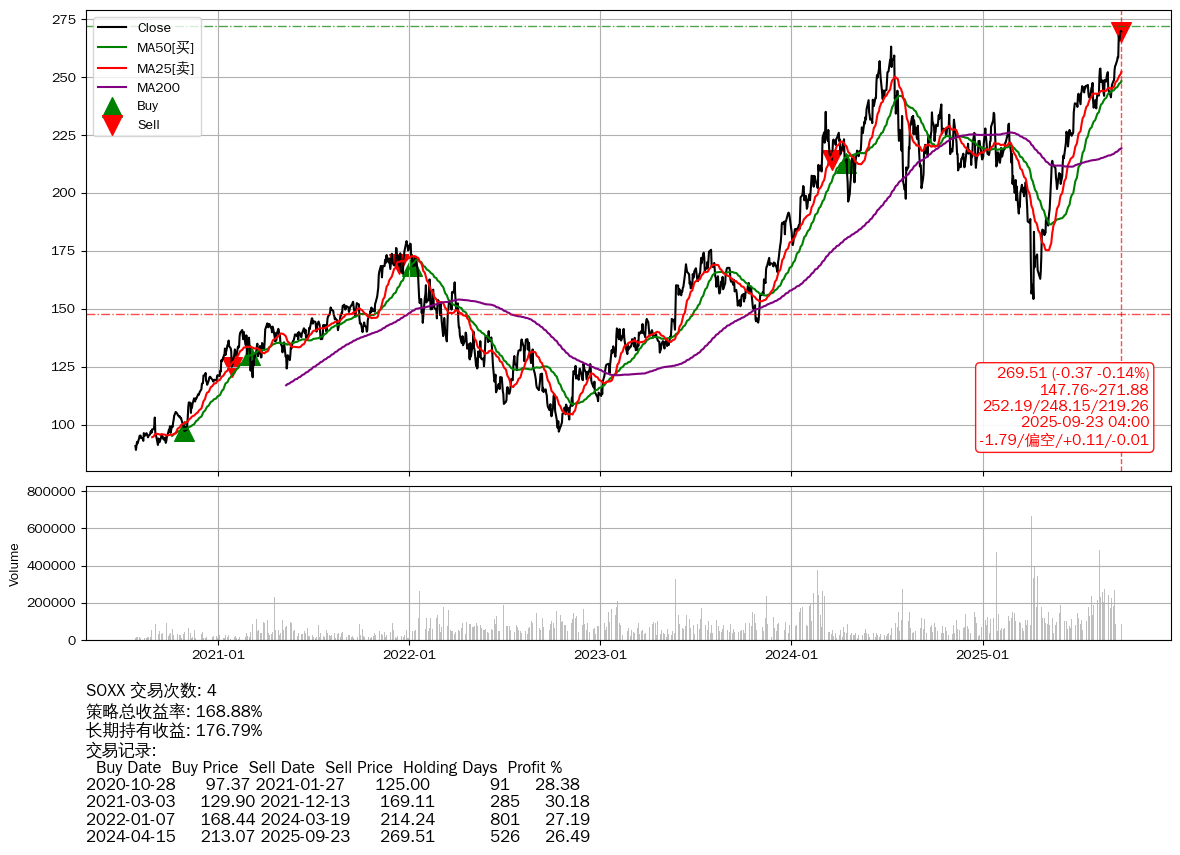Click the red Sell marker from March 2024
Viewport: 1180px width, 855px height.
coord(831,160)
